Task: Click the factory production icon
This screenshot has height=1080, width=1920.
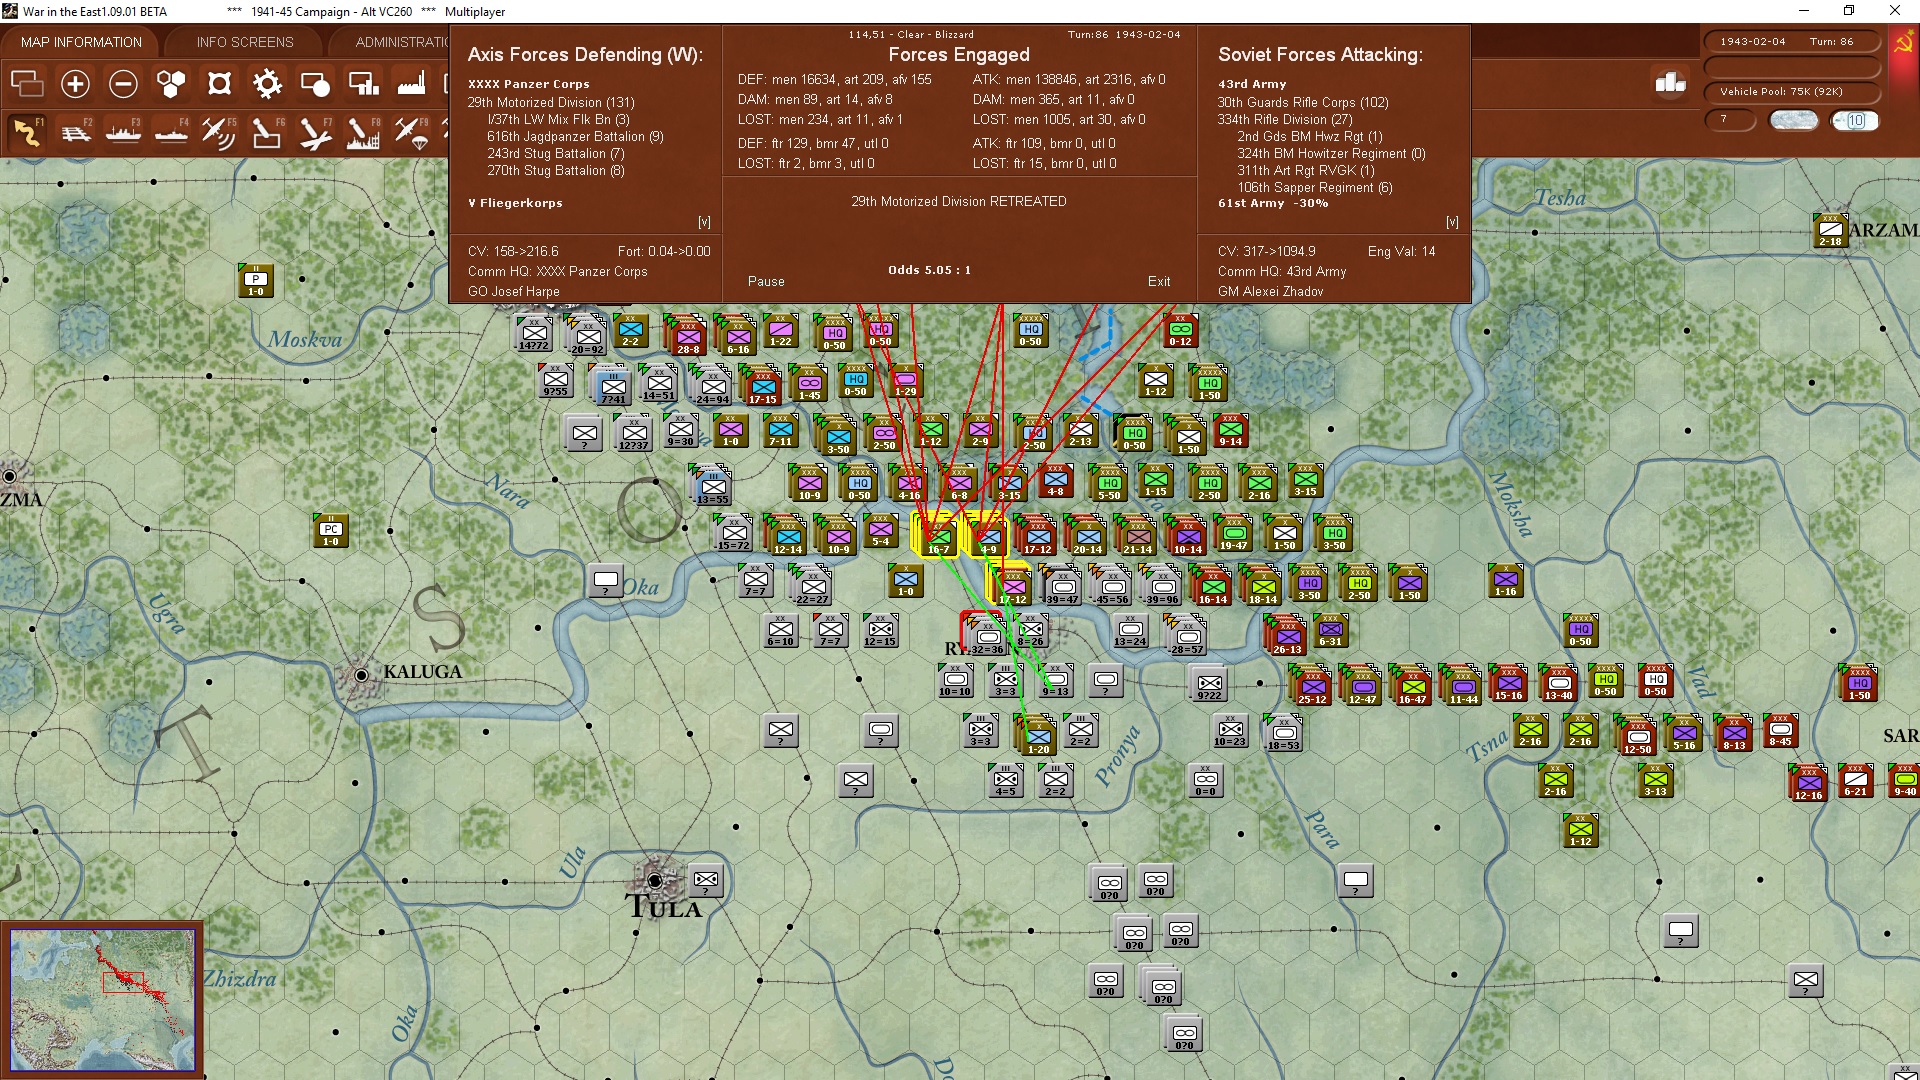Action: click(x=411, y=84)
